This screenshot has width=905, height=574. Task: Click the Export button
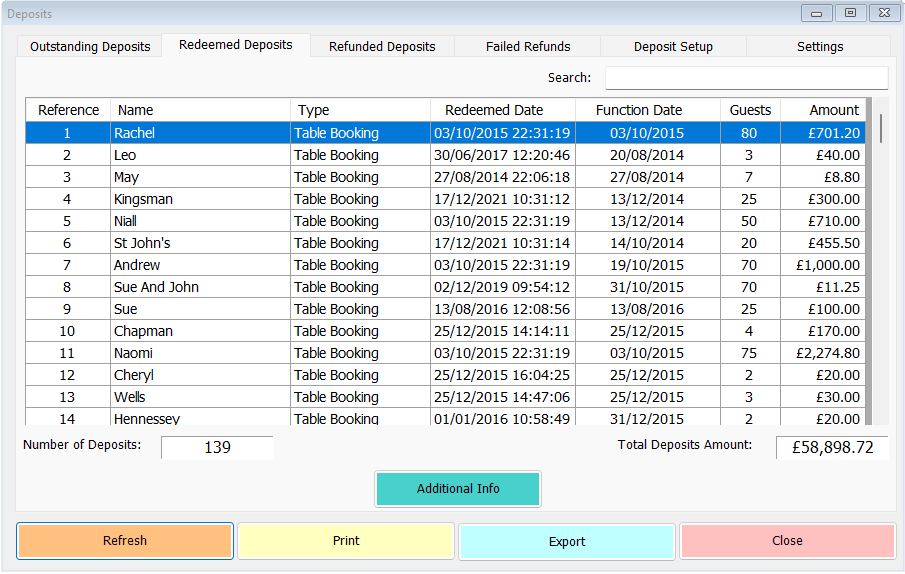coord(567,541)
